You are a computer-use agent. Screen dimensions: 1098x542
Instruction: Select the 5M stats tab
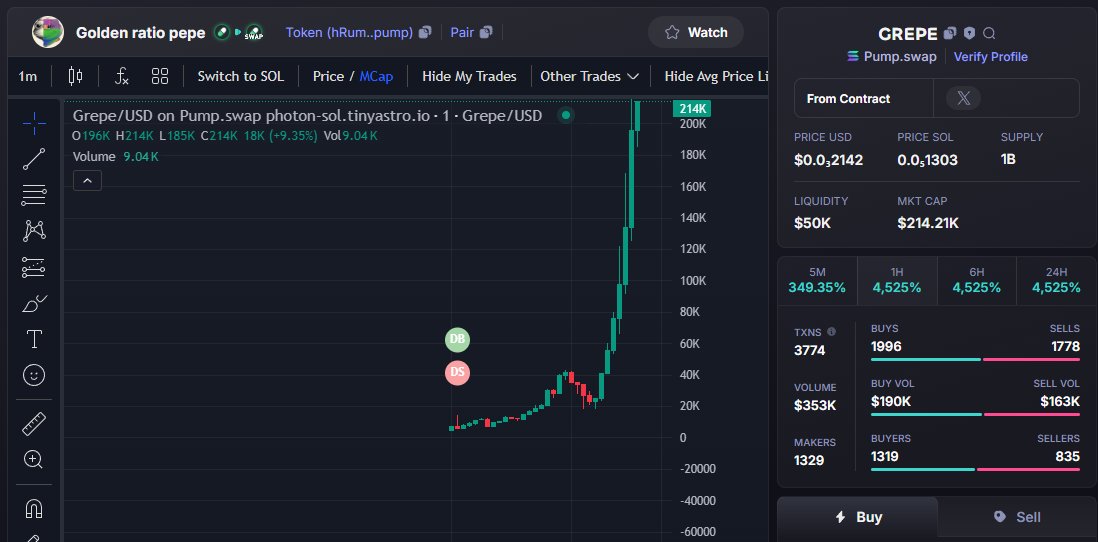817,281
